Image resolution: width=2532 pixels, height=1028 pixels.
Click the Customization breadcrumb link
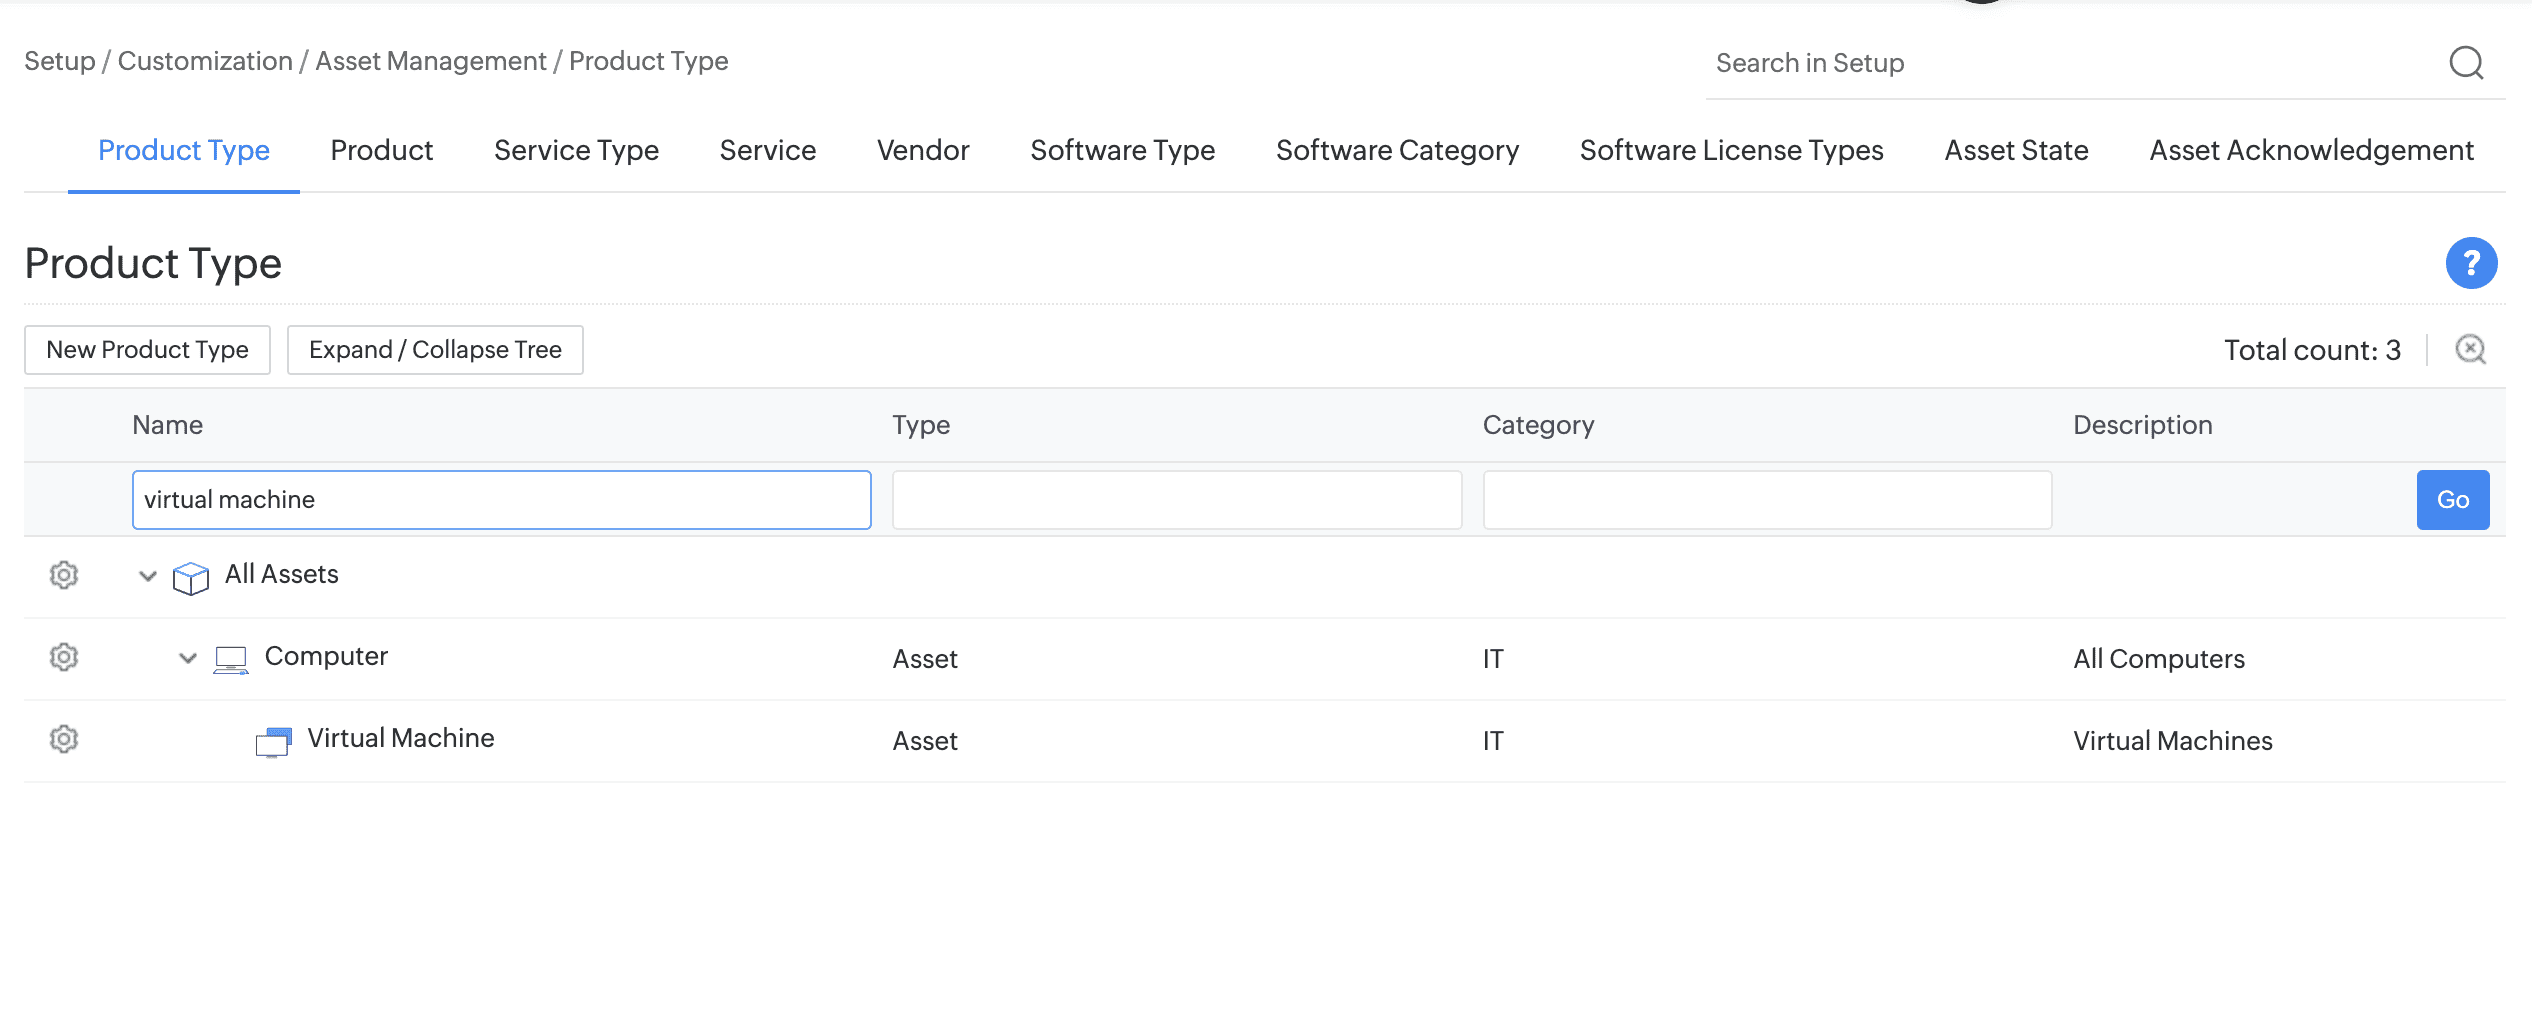pos(205,61)
